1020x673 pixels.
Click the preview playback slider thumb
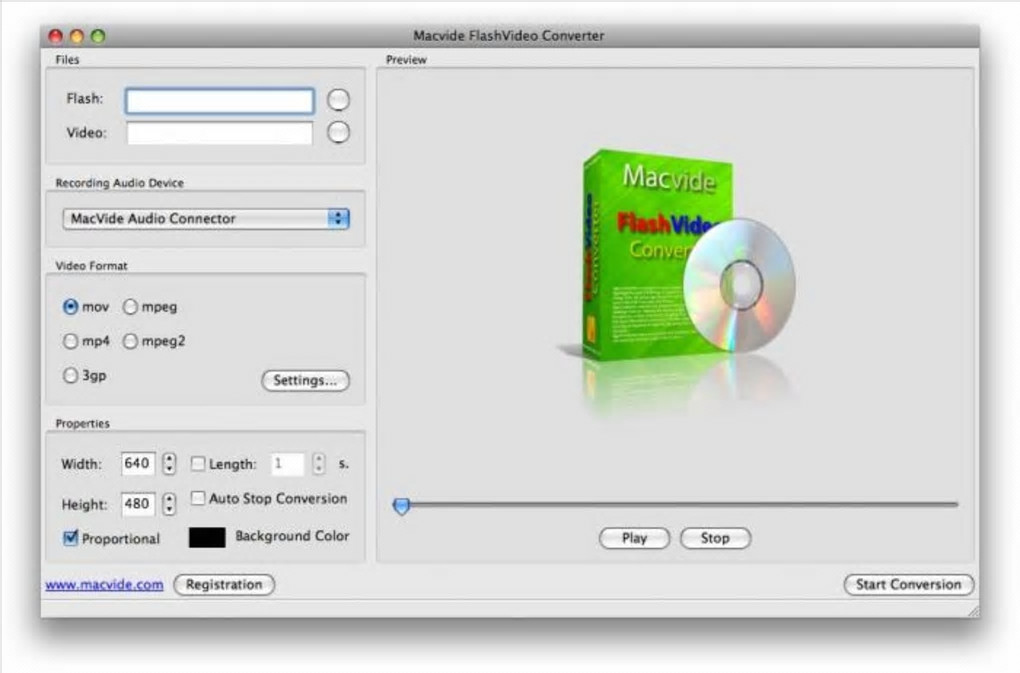[401, 506]
